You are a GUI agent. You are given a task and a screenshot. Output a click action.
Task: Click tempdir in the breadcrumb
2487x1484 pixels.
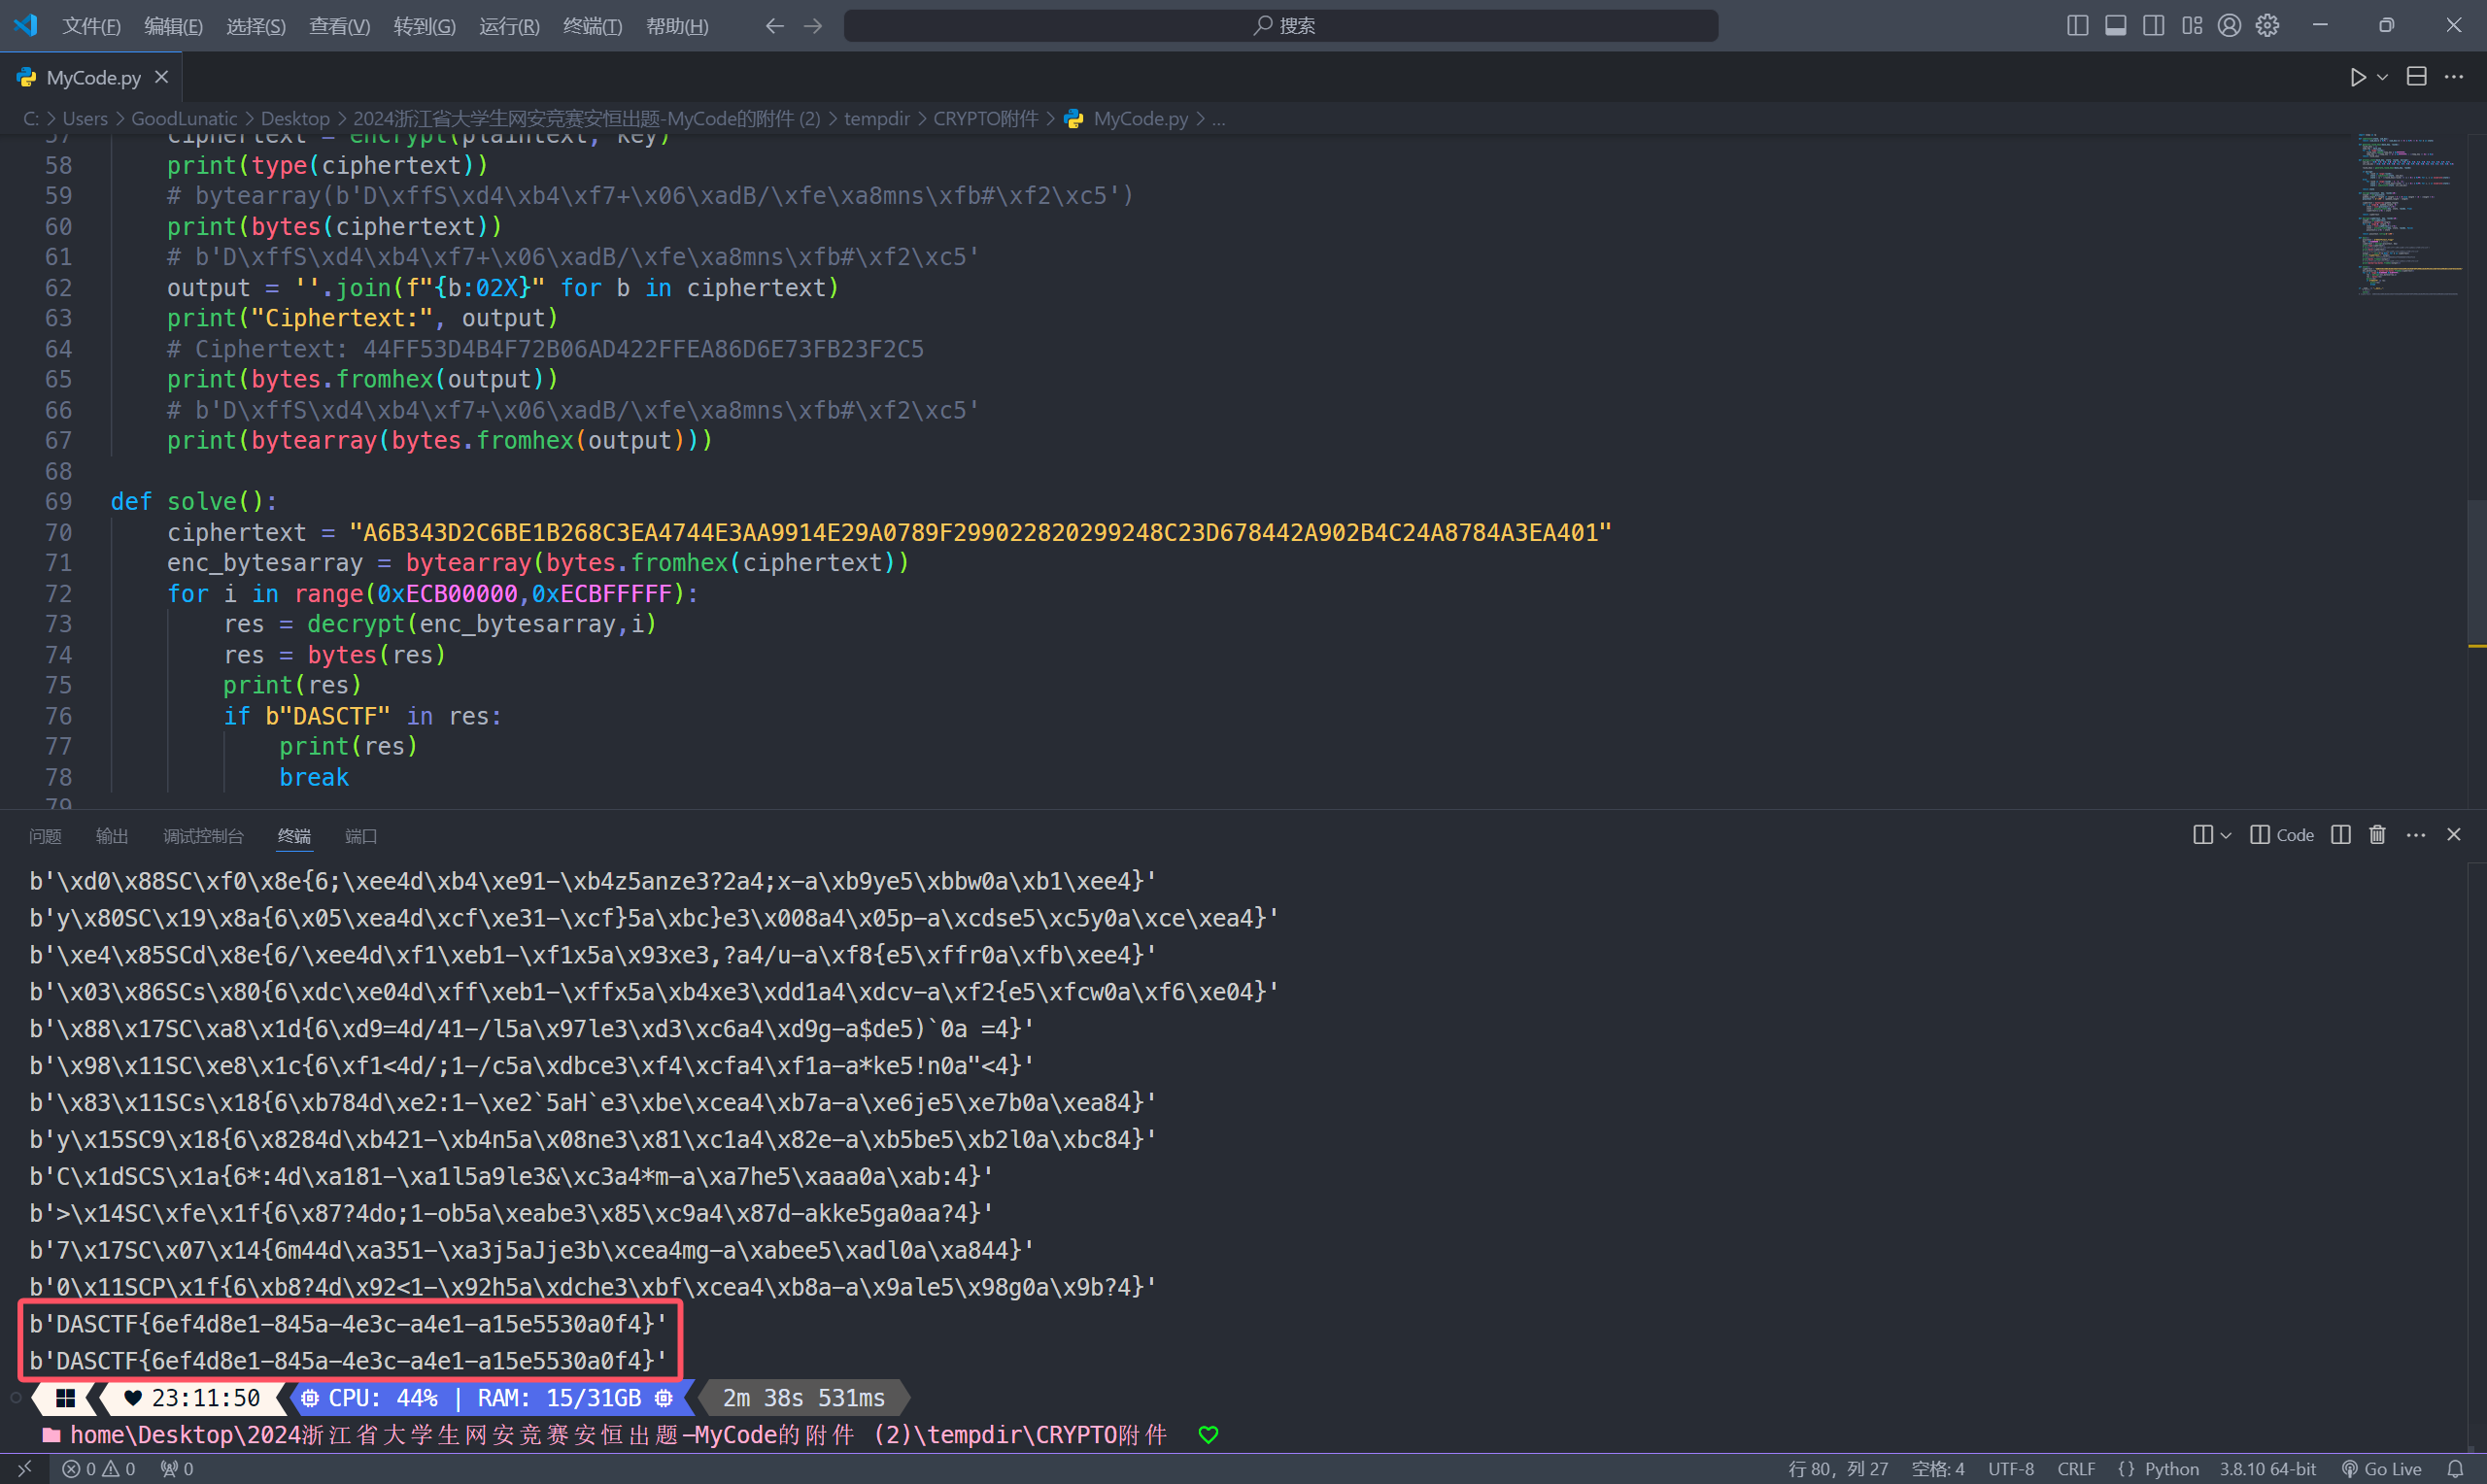click(x=876, y=118)
